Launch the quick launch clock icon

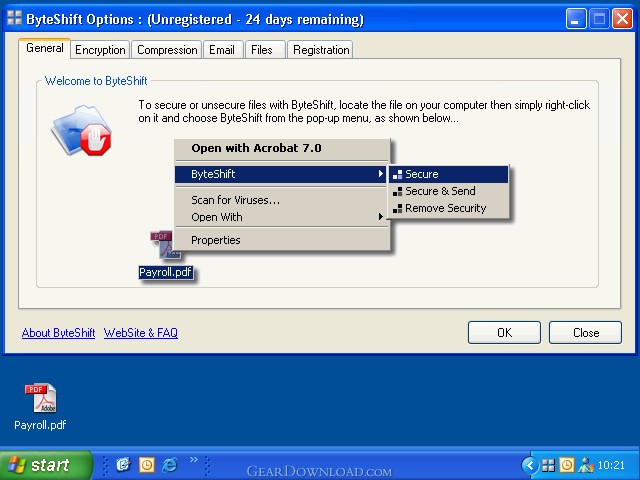[147, 464]
